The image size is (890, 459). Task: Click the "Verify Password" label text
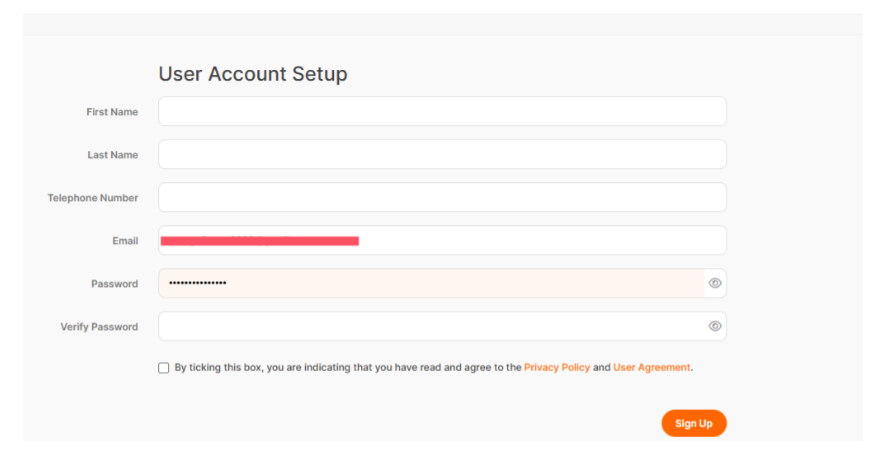click(x=99, y=327)
